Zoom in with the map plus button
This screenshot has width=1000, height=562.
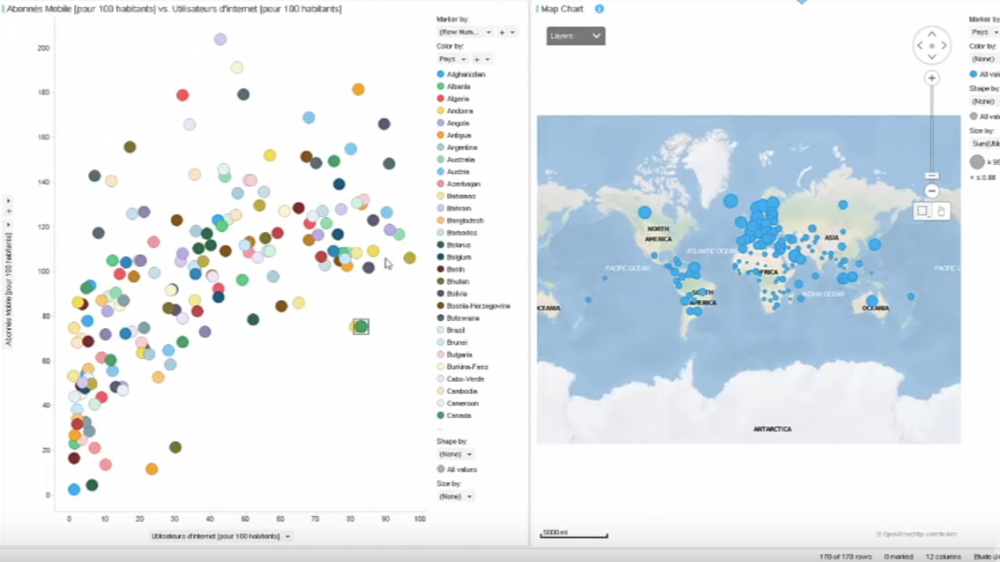click(932, 78)
